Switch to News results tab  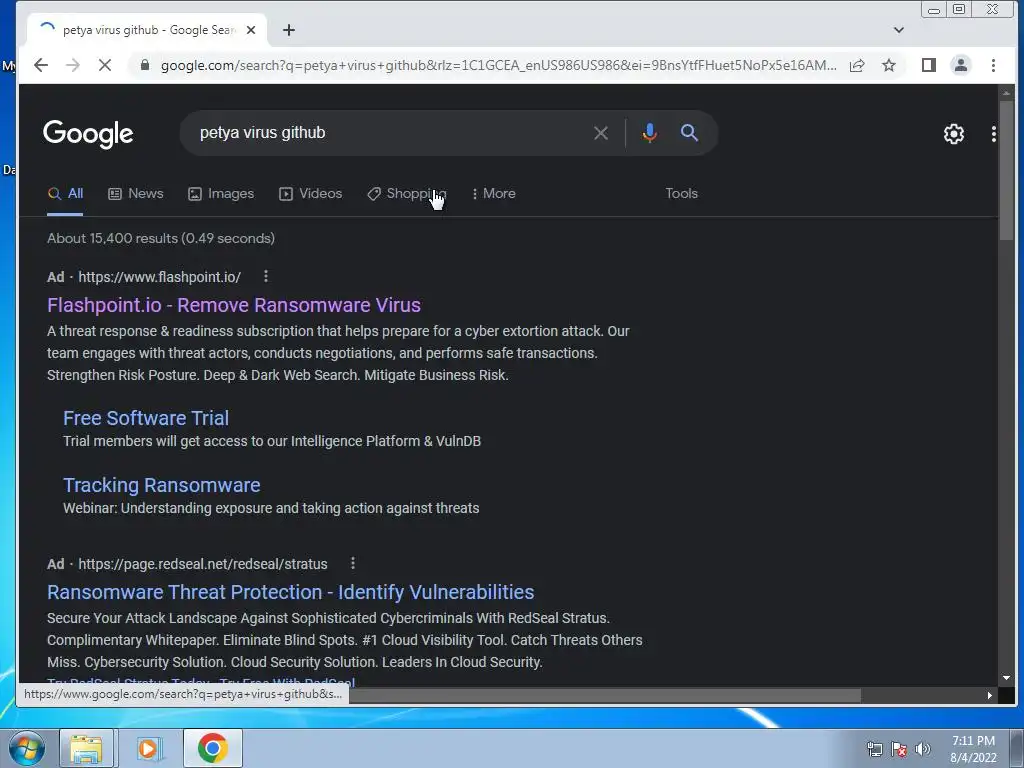pos(136,194)
